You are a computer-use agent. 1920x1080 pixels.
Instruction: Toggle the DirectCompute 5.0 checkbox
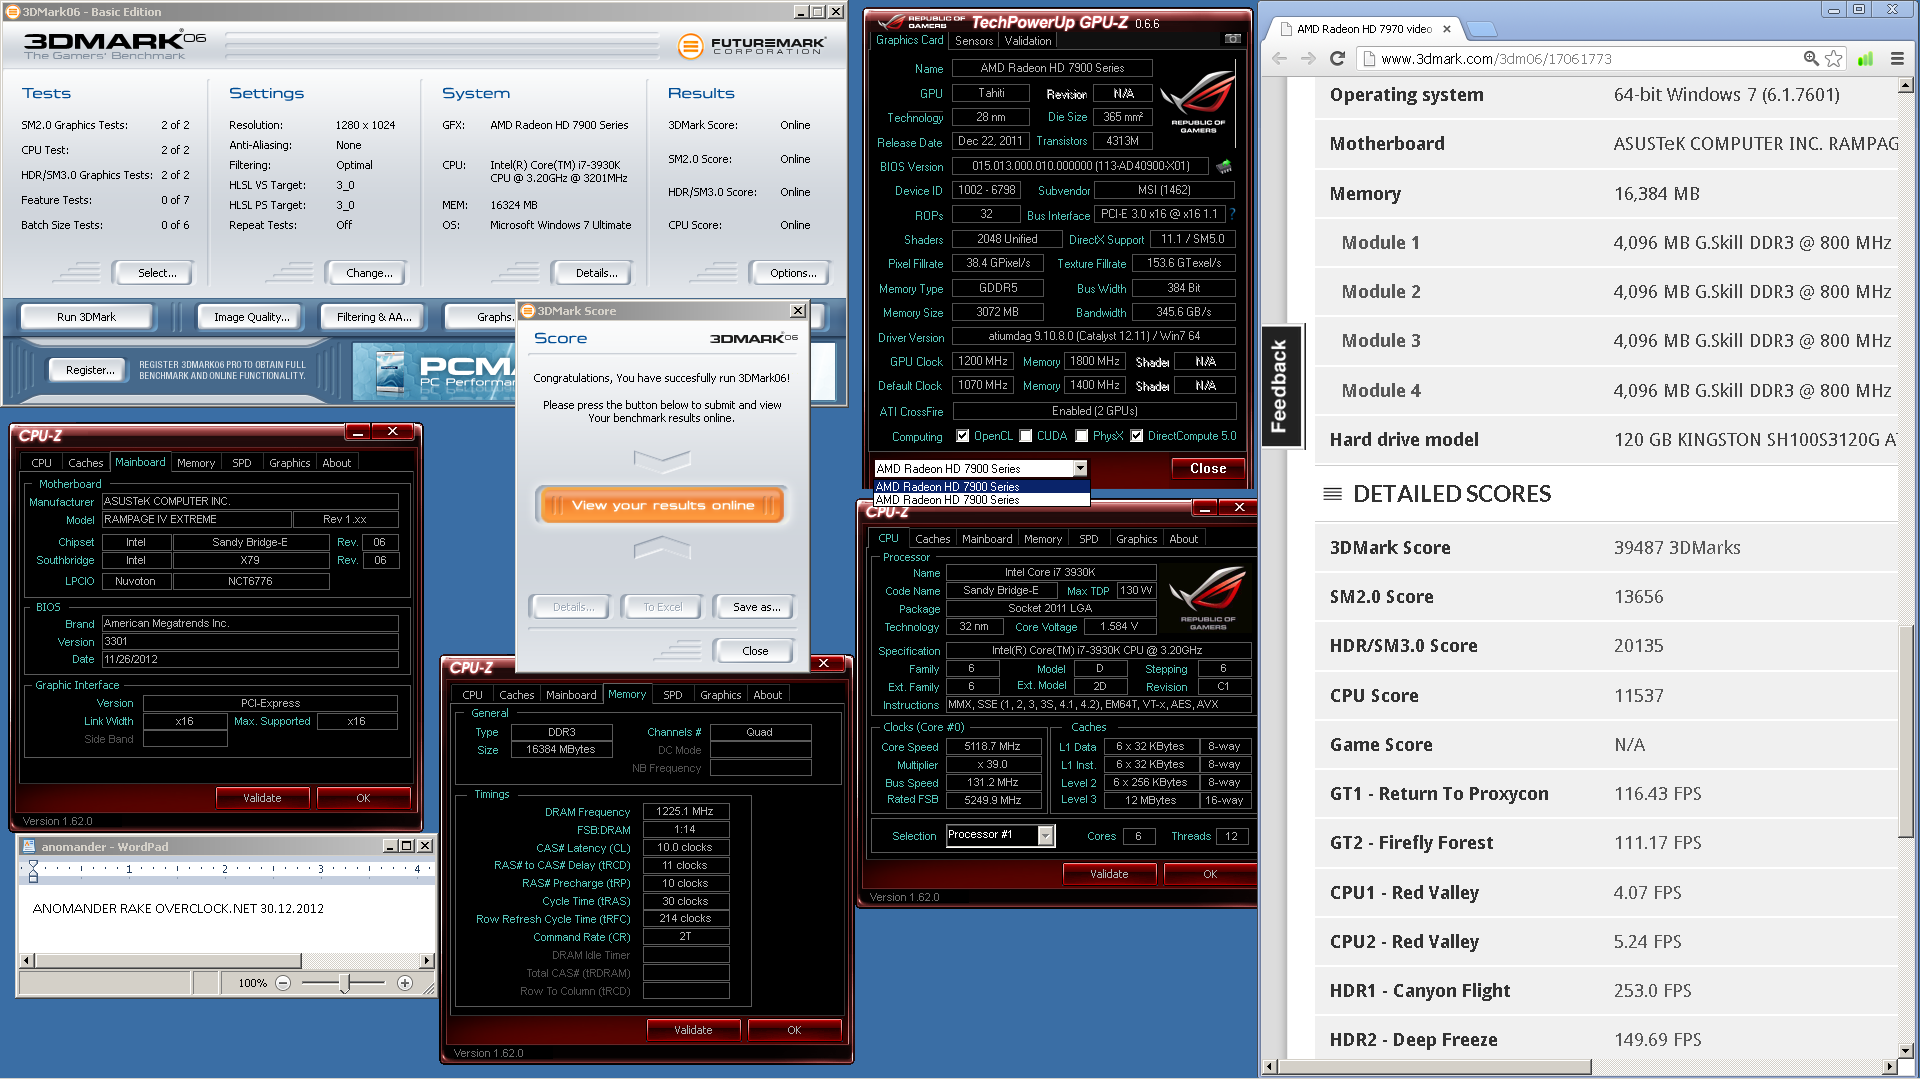pos(1137,436)
